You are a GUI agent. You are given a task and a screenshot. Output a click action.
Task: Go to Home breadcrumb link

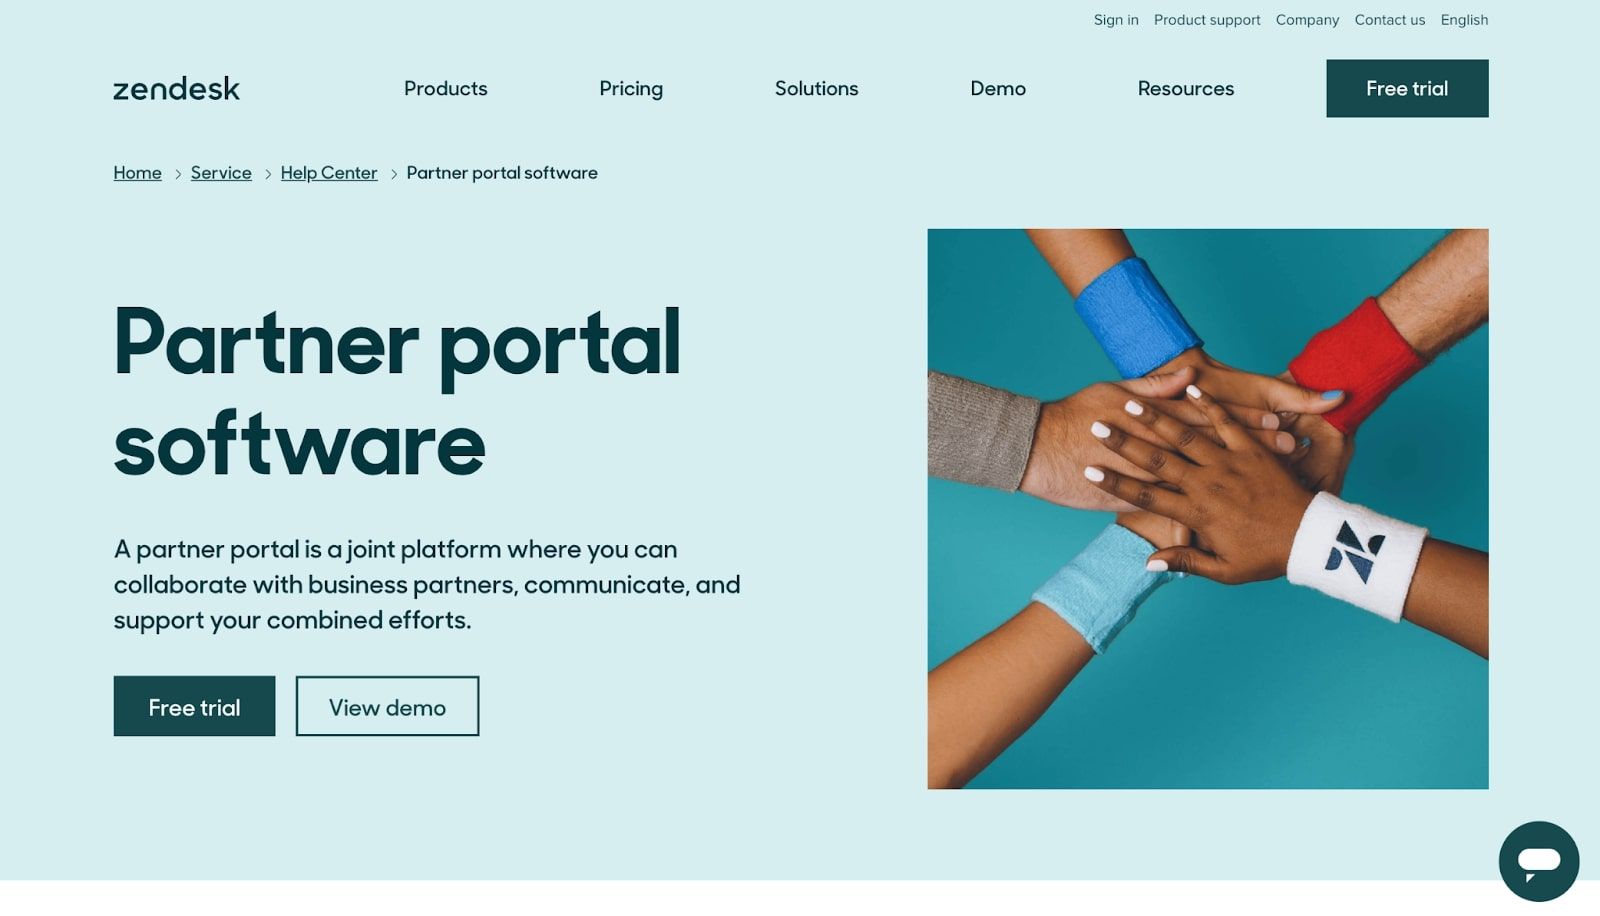(137, 173)
